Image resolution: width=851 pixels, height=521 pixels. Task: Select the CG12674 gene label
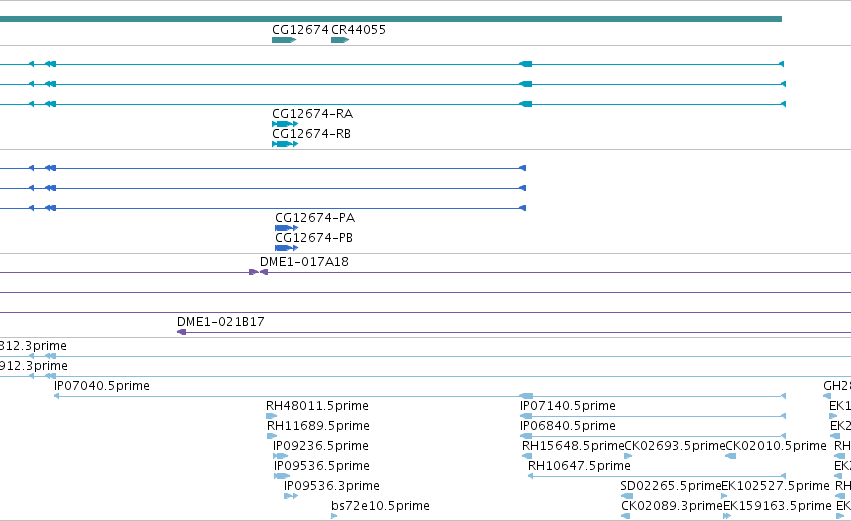click(x=300, y=30)
